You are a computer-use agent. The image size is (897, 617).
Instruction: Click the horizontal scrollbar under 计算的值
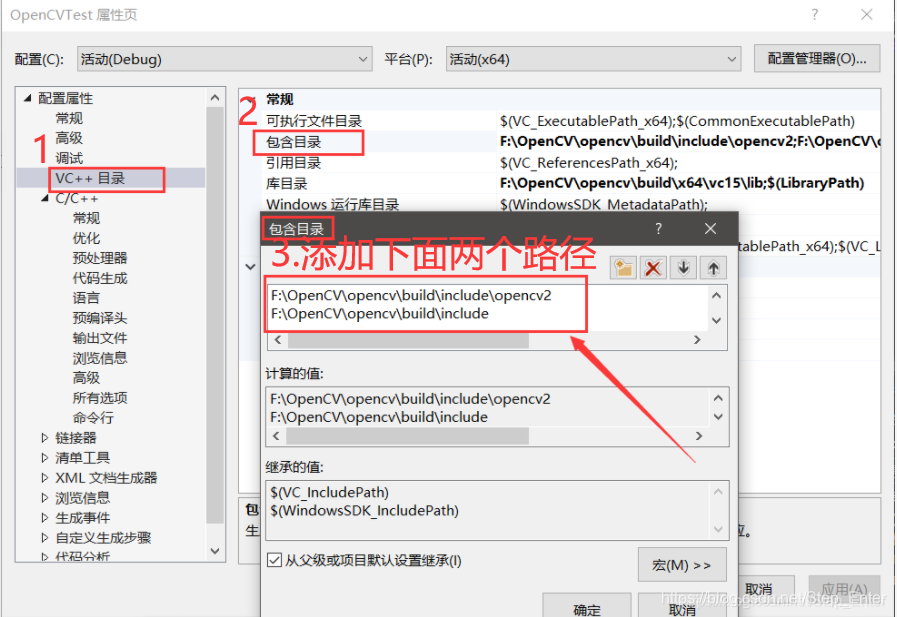[407, 436]
